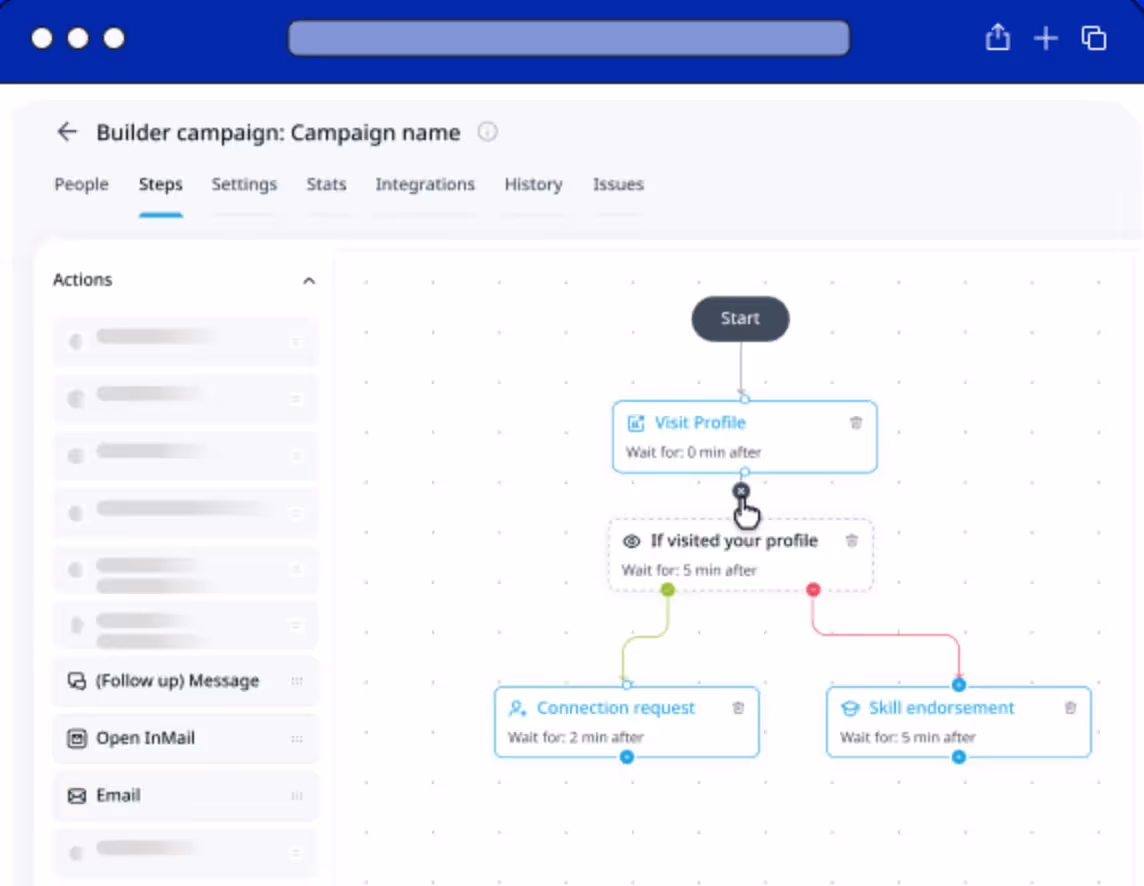The width and height of the screenshot is (1144, 886).
Task: Delete the Connection request step
Action: point(738,707)
